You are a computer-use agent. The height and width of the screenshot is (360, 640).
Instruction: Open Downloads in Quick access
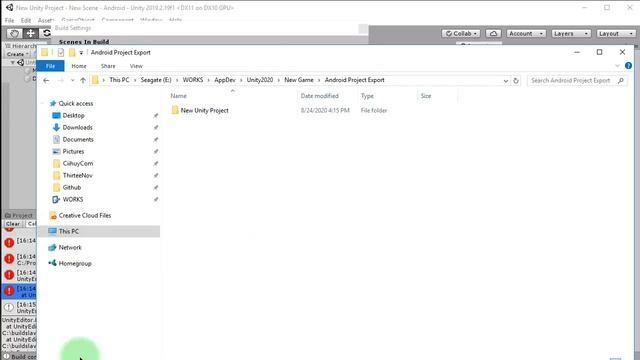point(77,127)
